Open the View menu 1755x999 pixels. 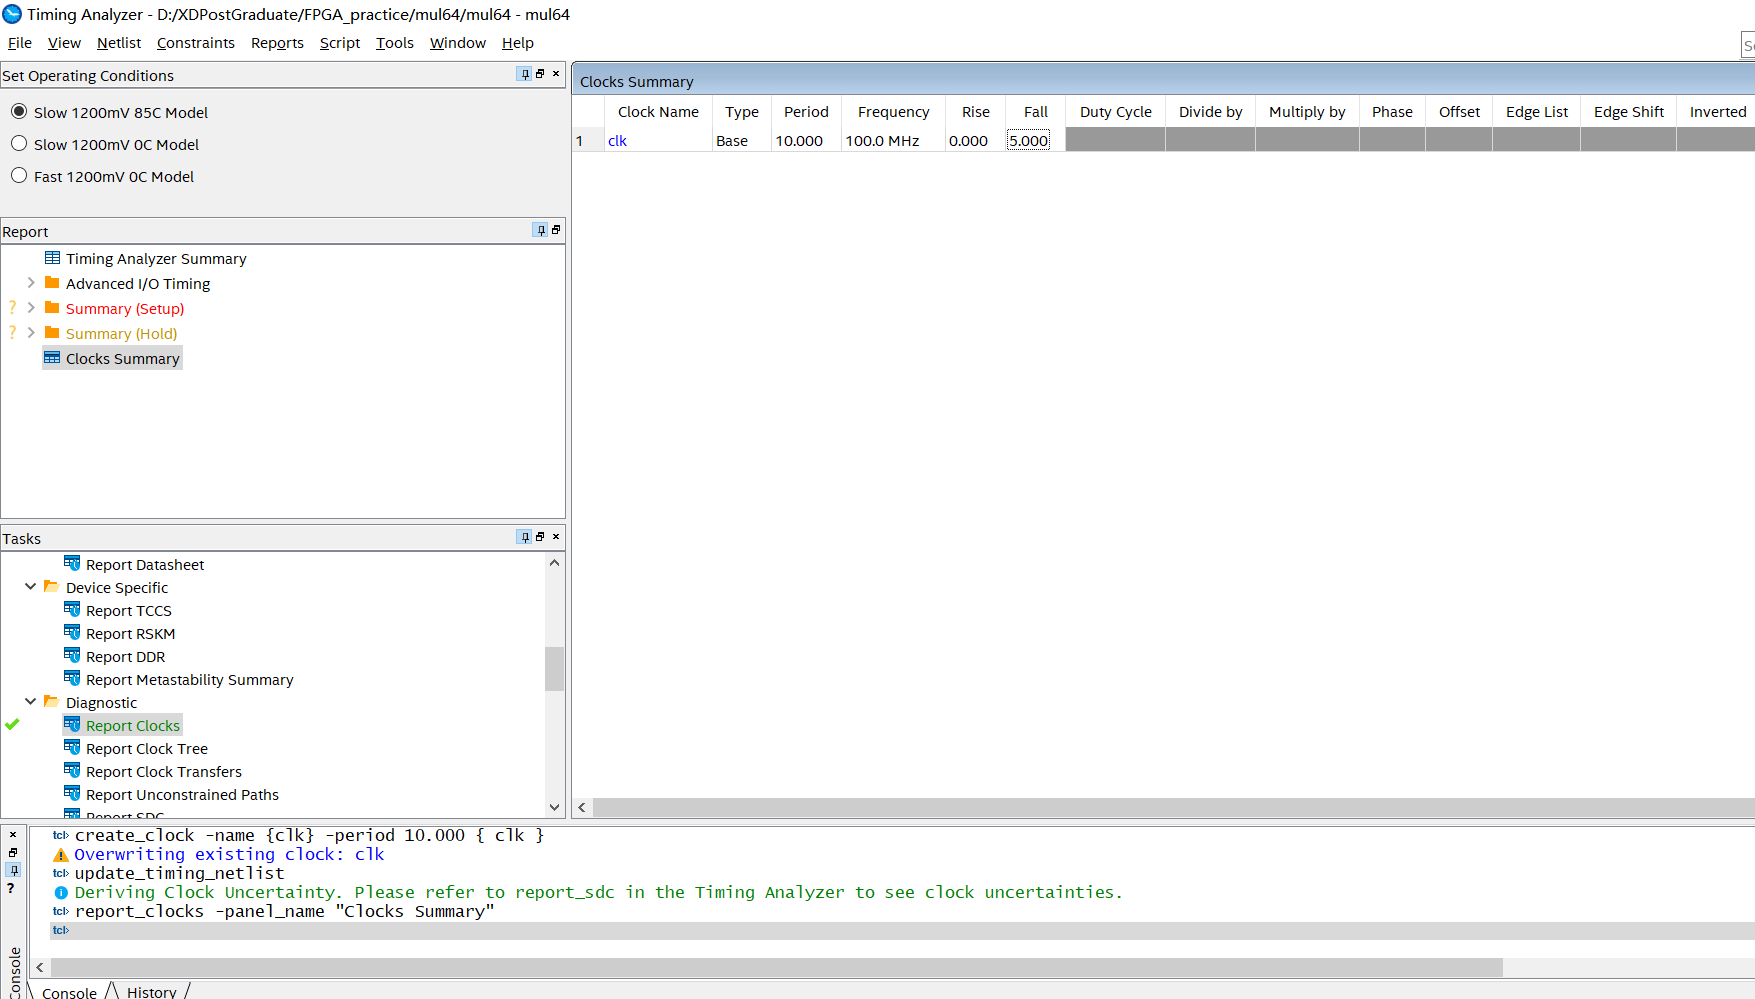tap(64, 43)
